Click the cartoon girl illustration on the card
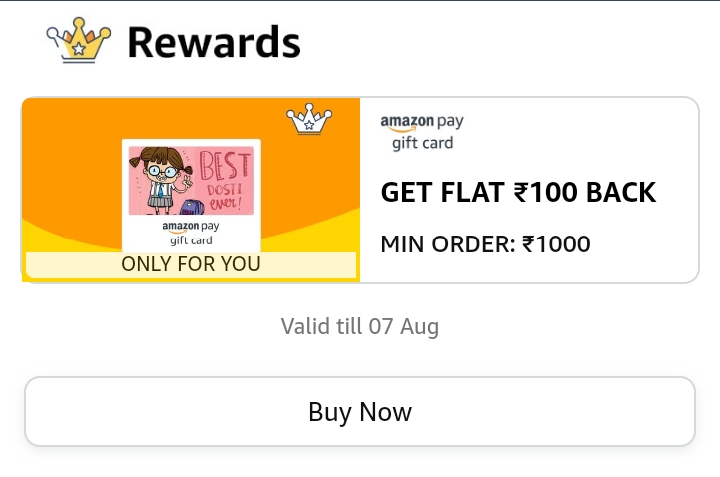This screenshot has height=477, width=720. pos(158,180)
